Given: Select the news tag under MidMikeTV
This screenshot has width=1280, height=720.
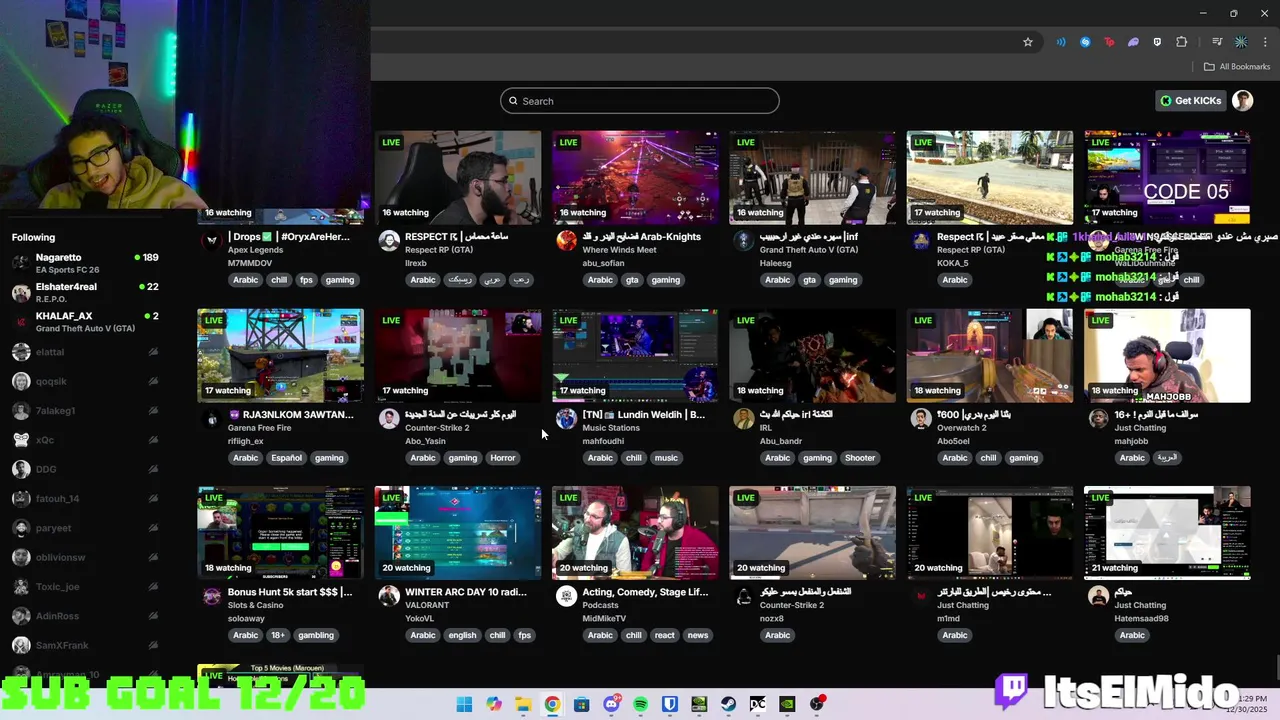Looking at the screenshot, I should [x=698, y=635].
